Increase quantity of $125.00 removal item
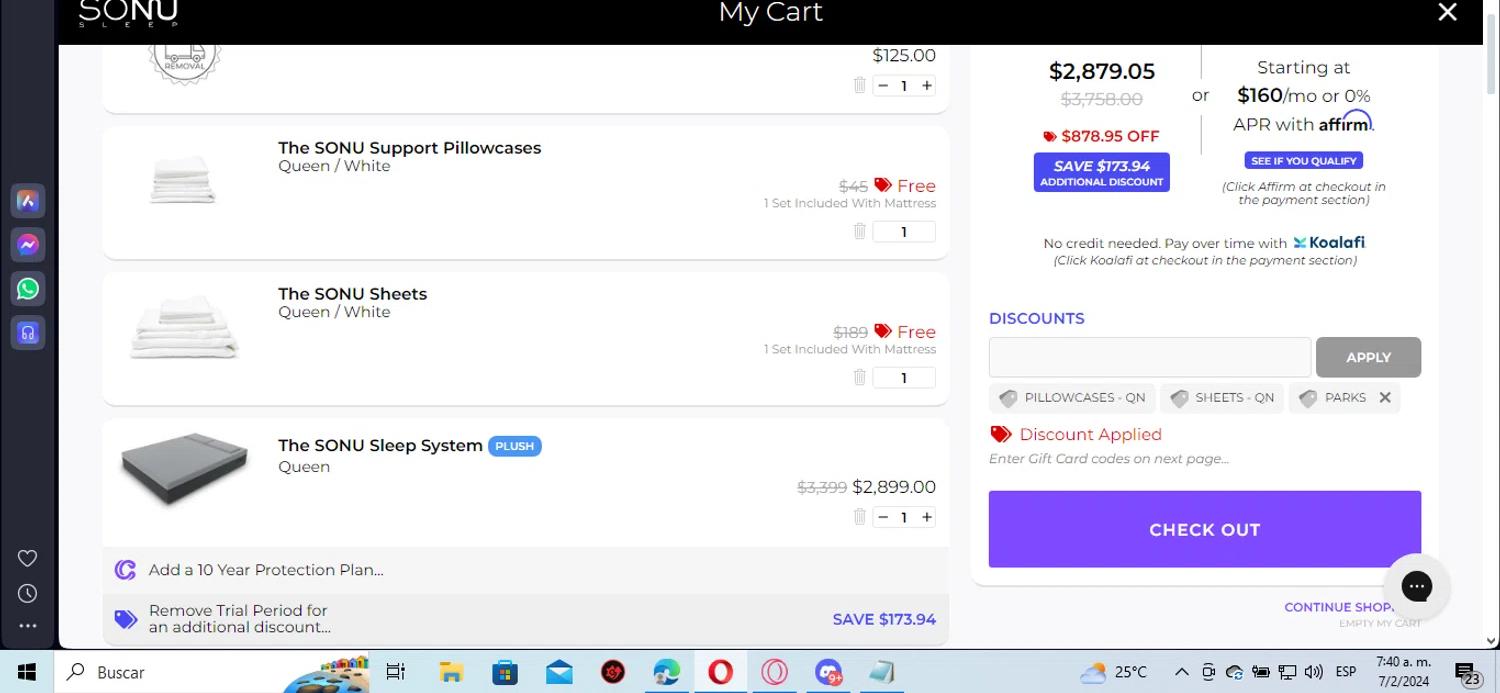 click(927, 86)
